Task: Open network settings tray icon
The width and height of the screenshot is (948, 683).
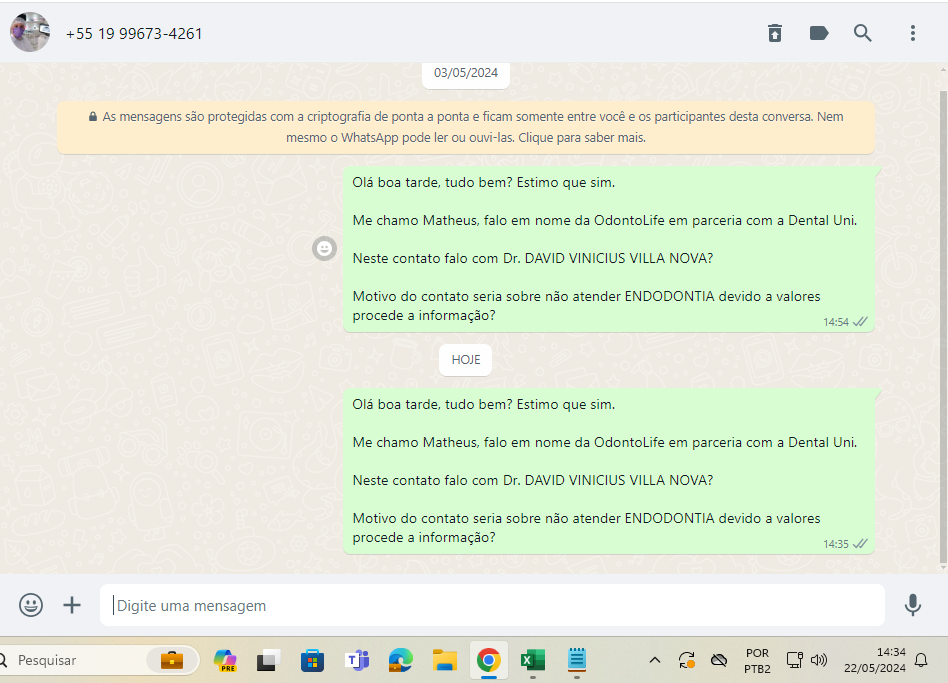Action: click(794, 660)
